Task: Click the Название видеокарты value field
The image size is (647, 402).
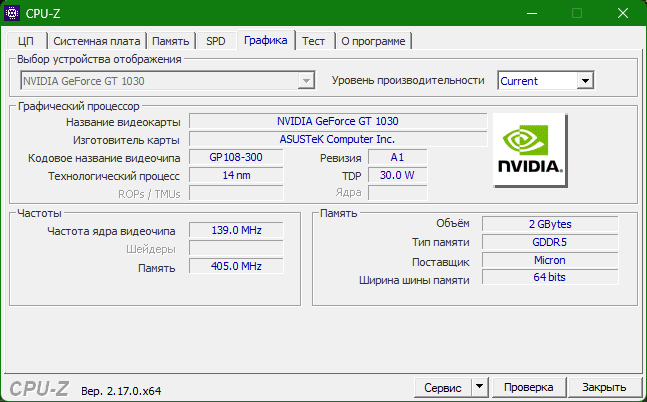Action: 337,121
